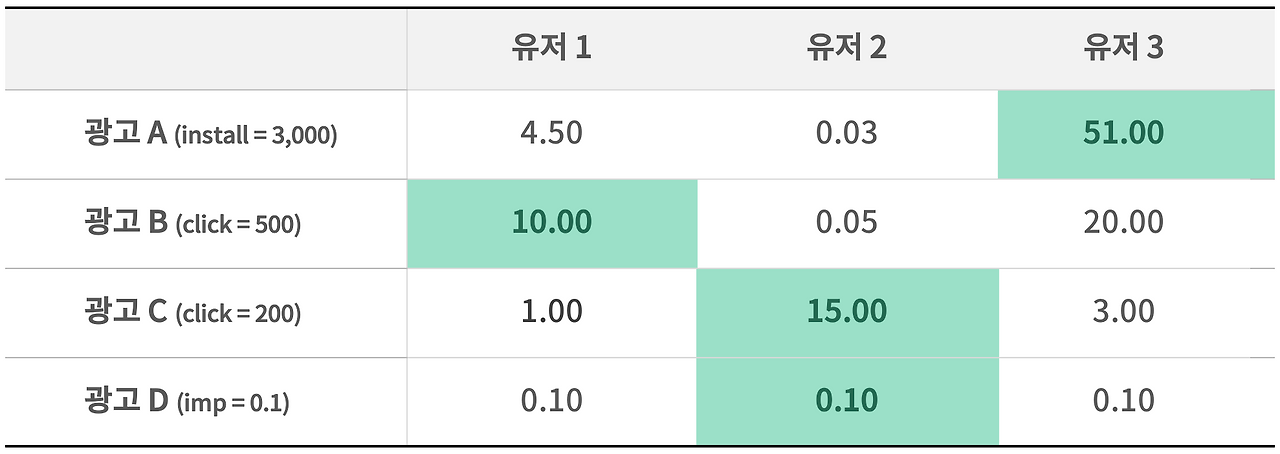Click the 유저 3 column header
Screen dimensions: 1280x454
(x=1124, y=48)
